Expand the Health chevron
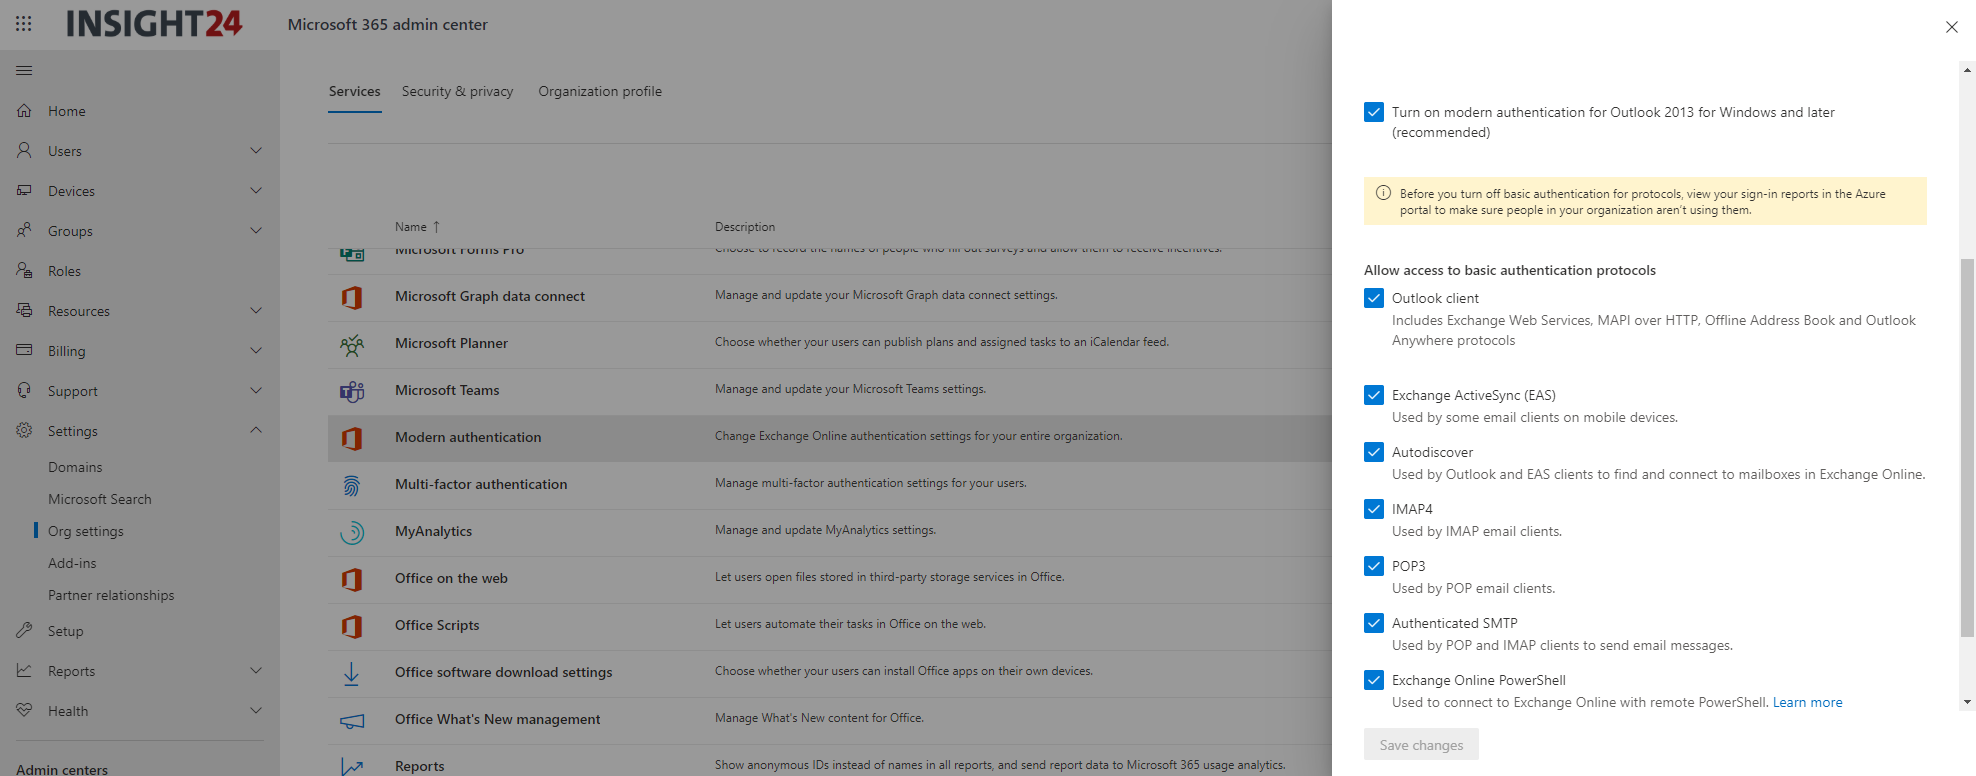This screenshot has width=1976, height=776. coord(256,710)
